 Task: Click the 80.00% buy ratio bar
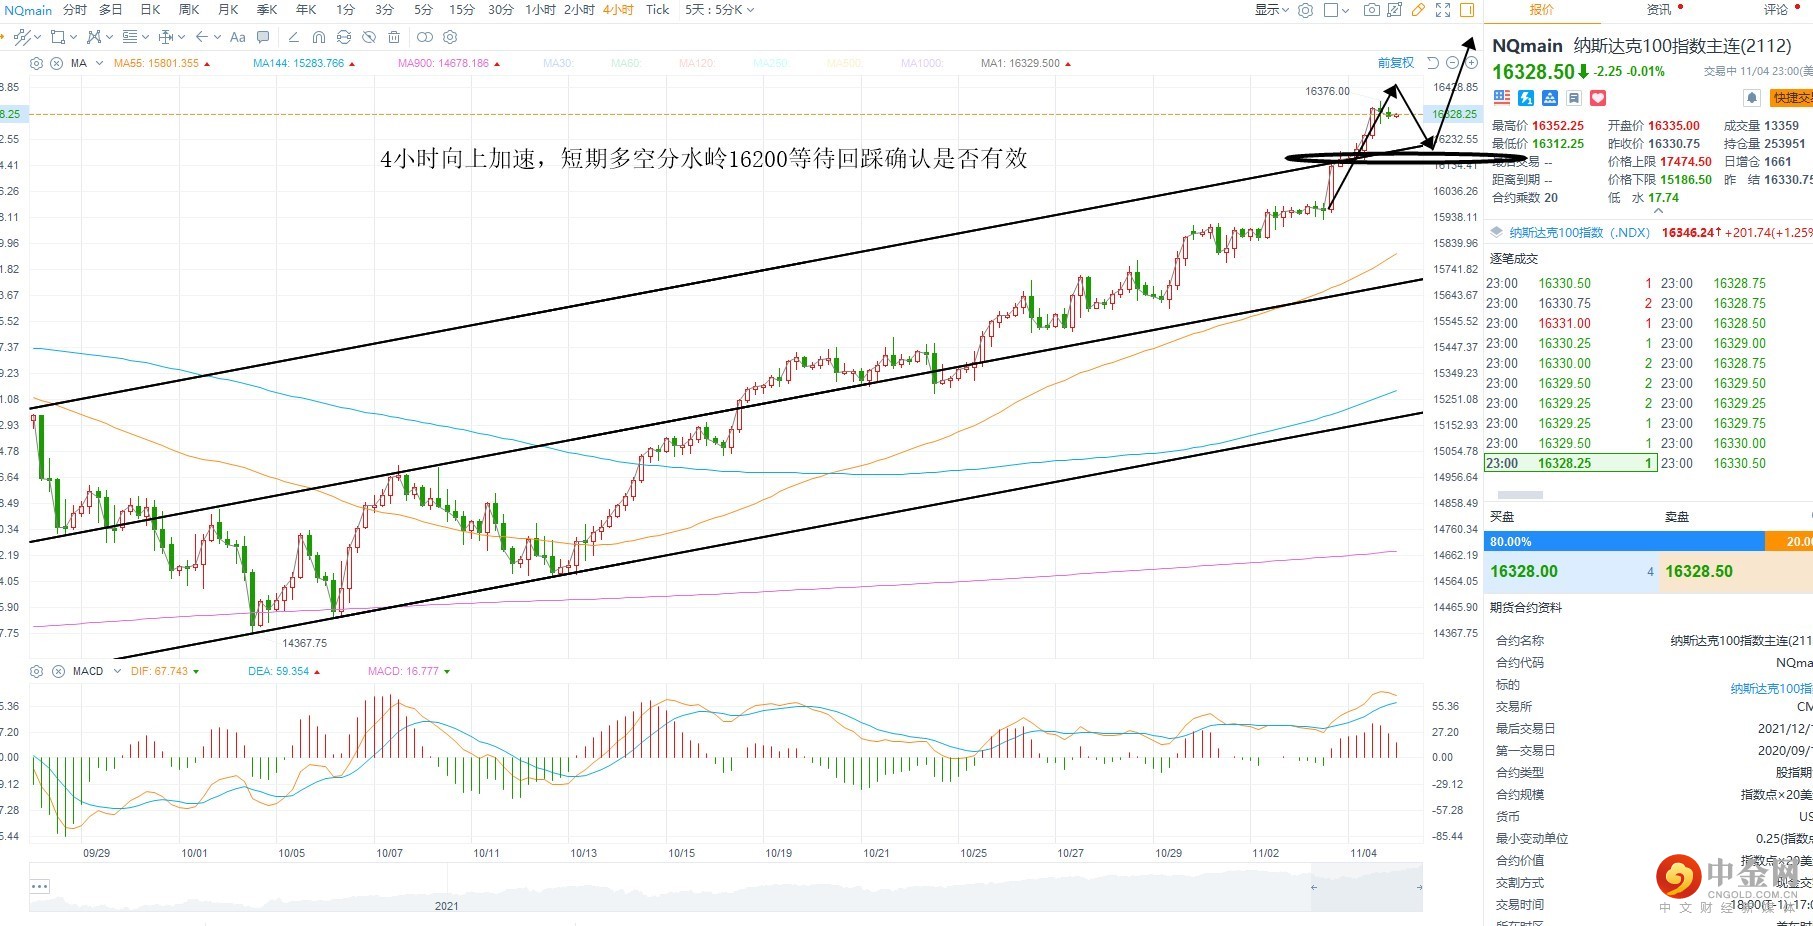pyautogui.click(x=1624, y=542)
